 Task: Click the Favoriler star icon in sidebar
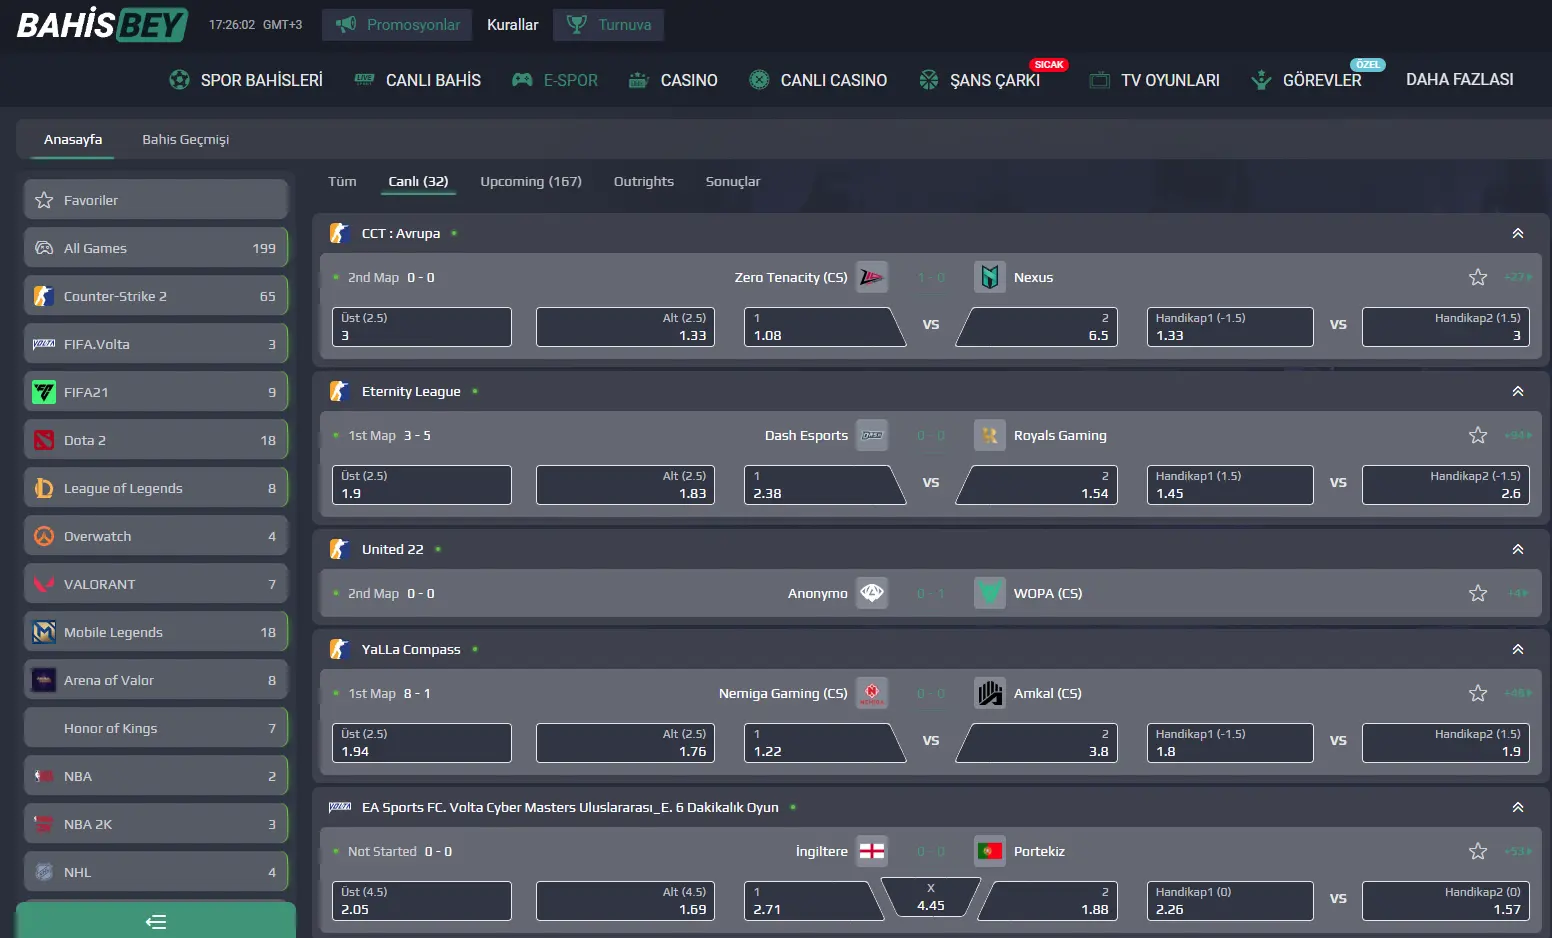click(44, 200)
